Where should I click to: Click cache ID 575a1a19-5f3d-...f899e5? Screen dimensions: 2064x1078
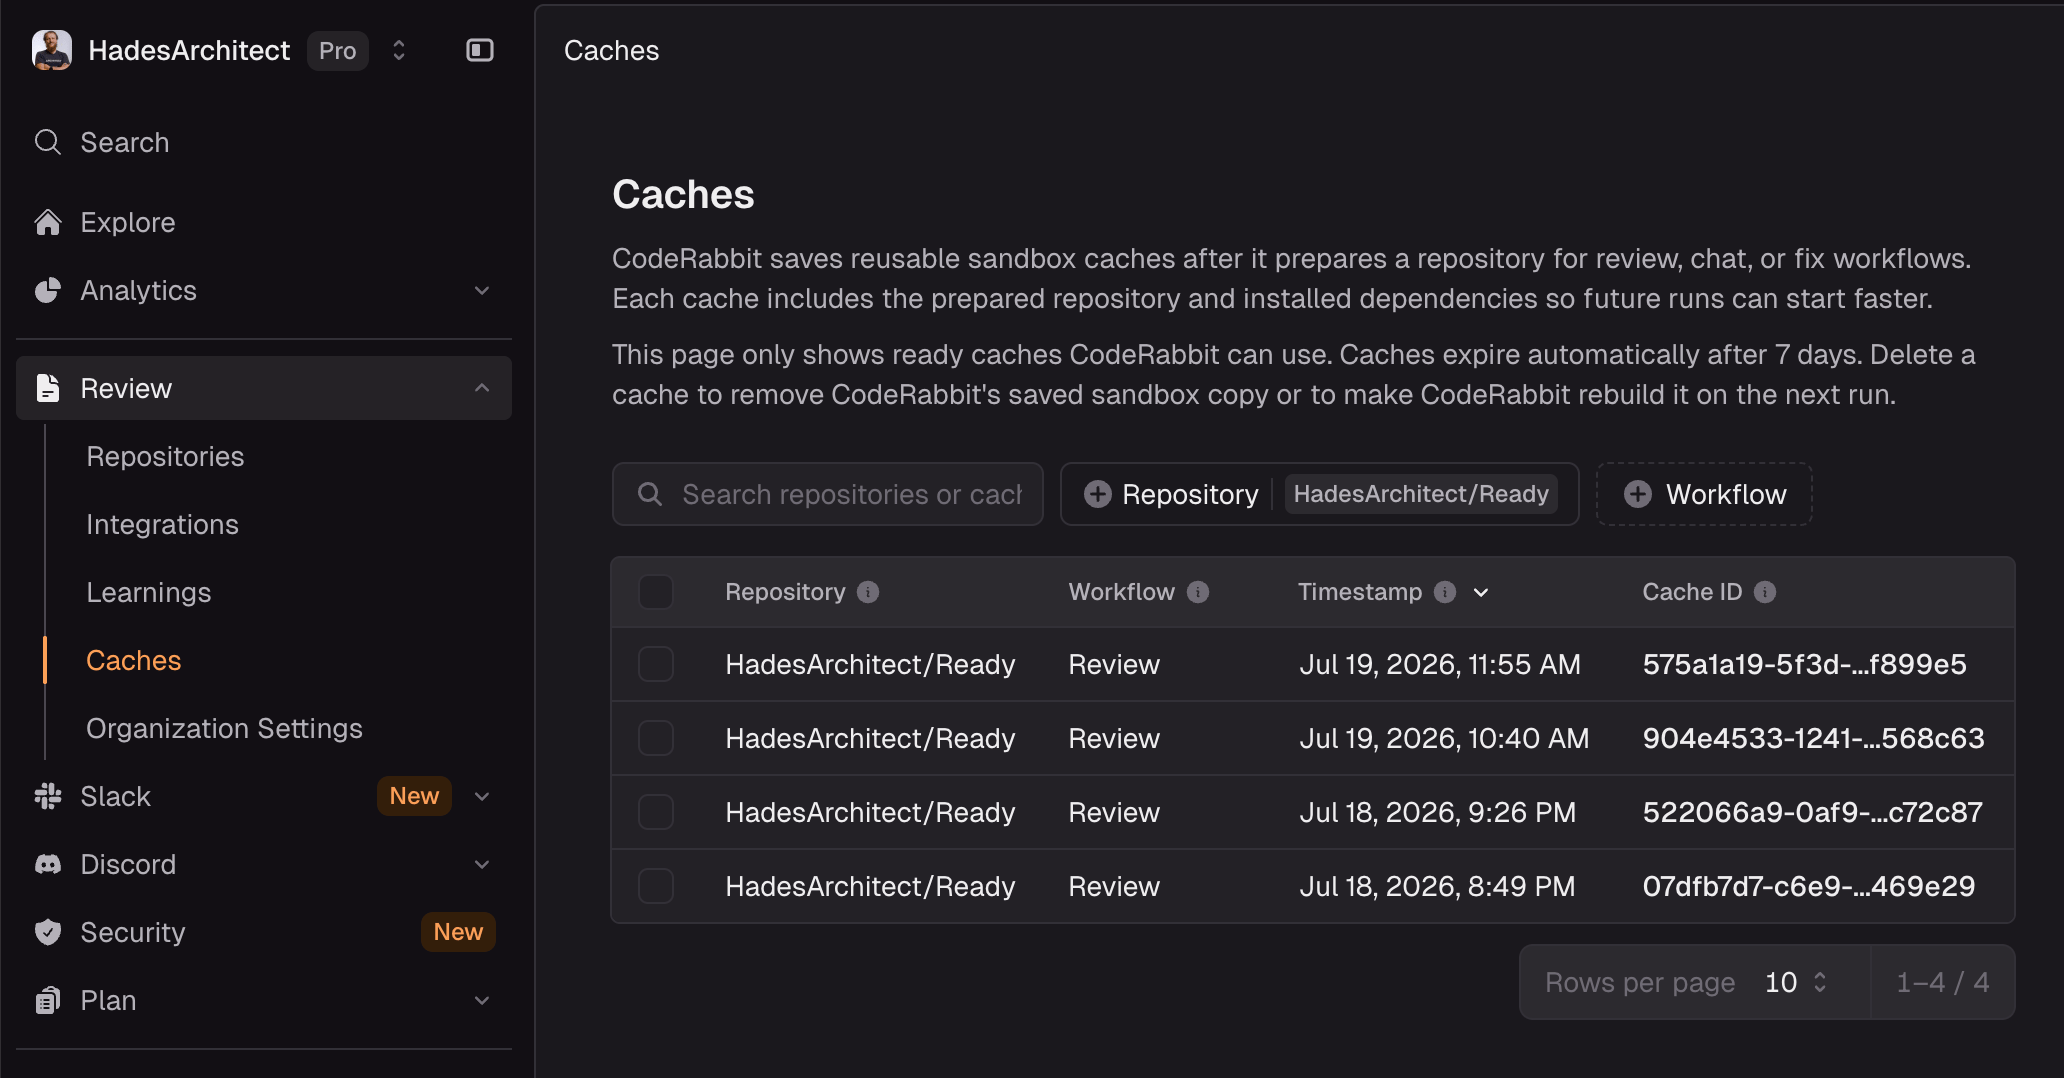1804,664
